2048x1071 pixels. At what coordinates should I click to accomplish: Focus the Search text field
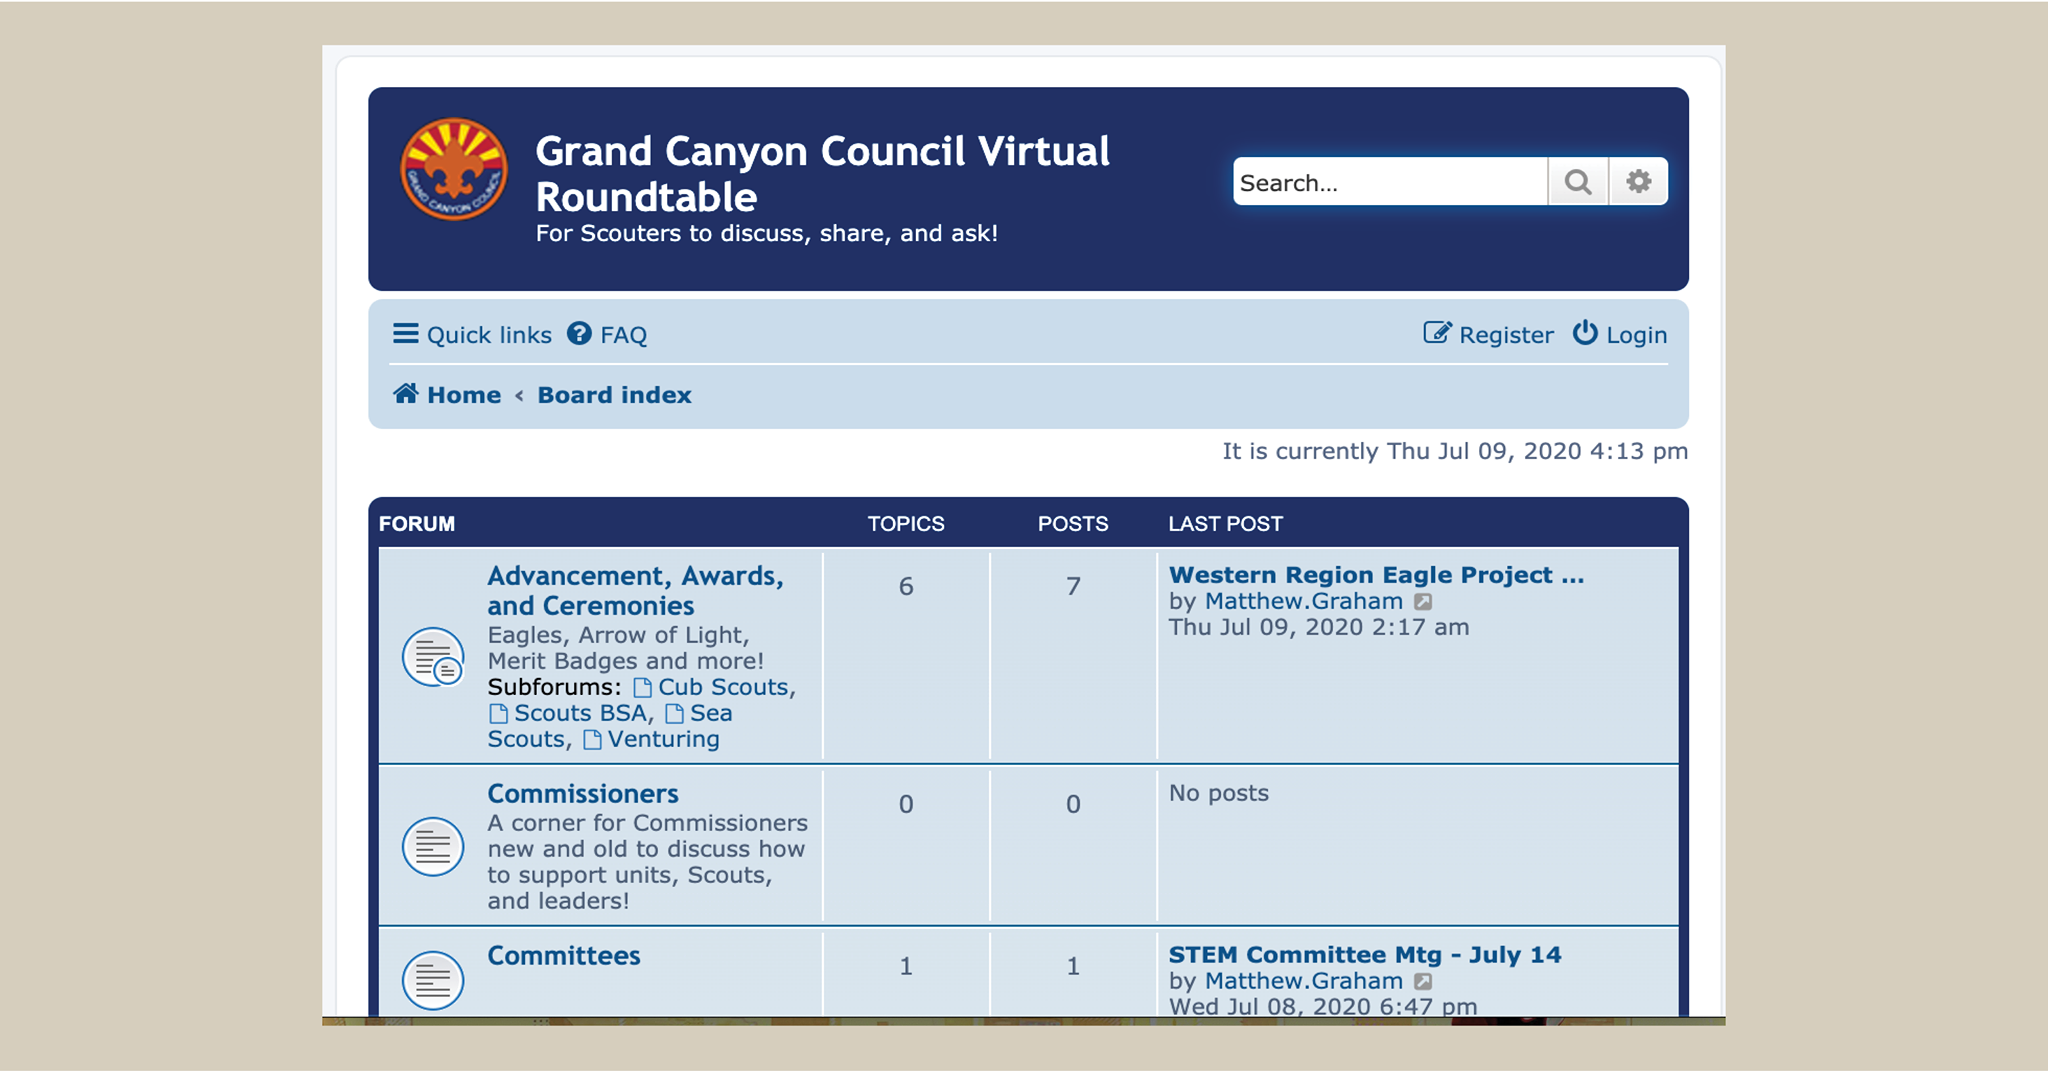1390,182
